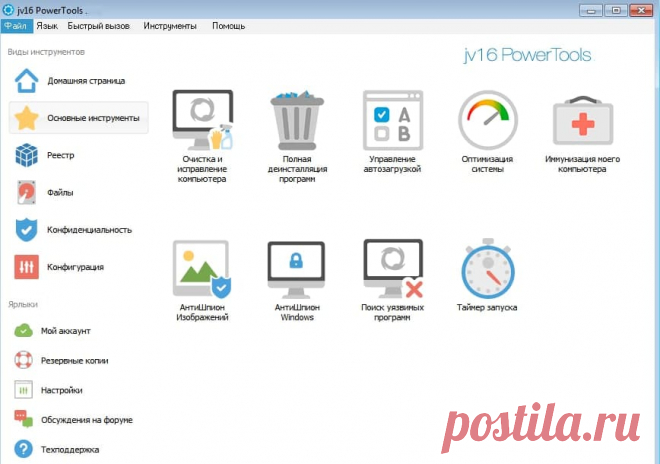660x464 pixels.
Task: Open Оптимизация системы gauge icon
Action: [487, 120]
